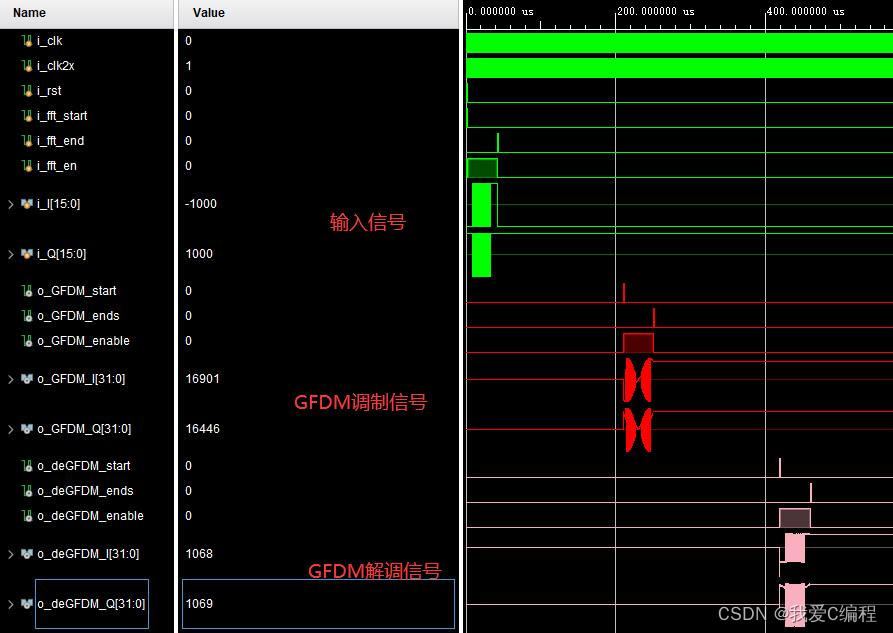Image resolution: width=893 pixels, height=633 pixels.
Task: Select the i_clk signal name
Action: [50, 41]
